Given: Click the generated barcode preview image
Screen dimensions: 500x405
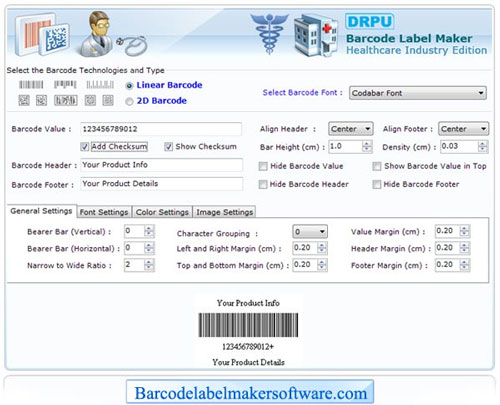Looking at the screenshot, I should click(248, 325).
